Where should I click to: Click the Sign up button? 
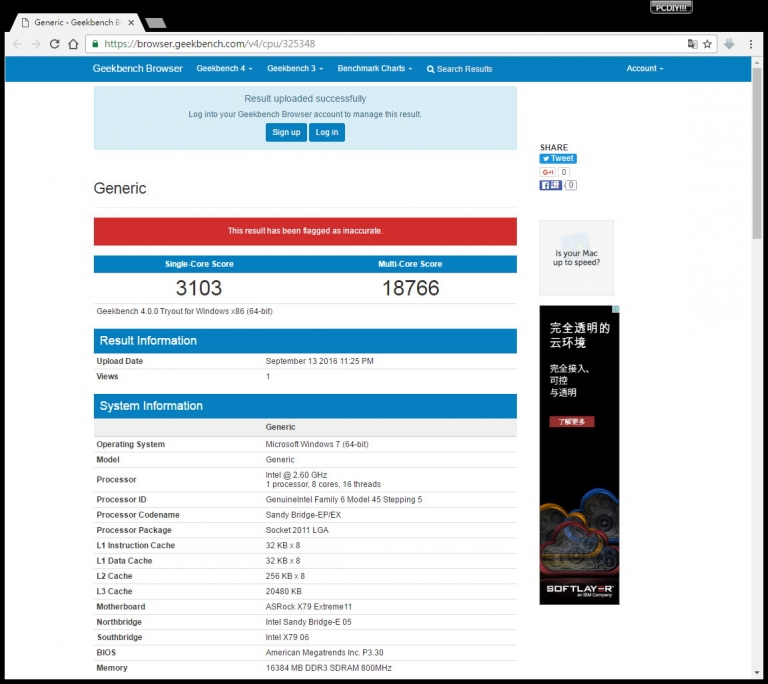[286, 132]
